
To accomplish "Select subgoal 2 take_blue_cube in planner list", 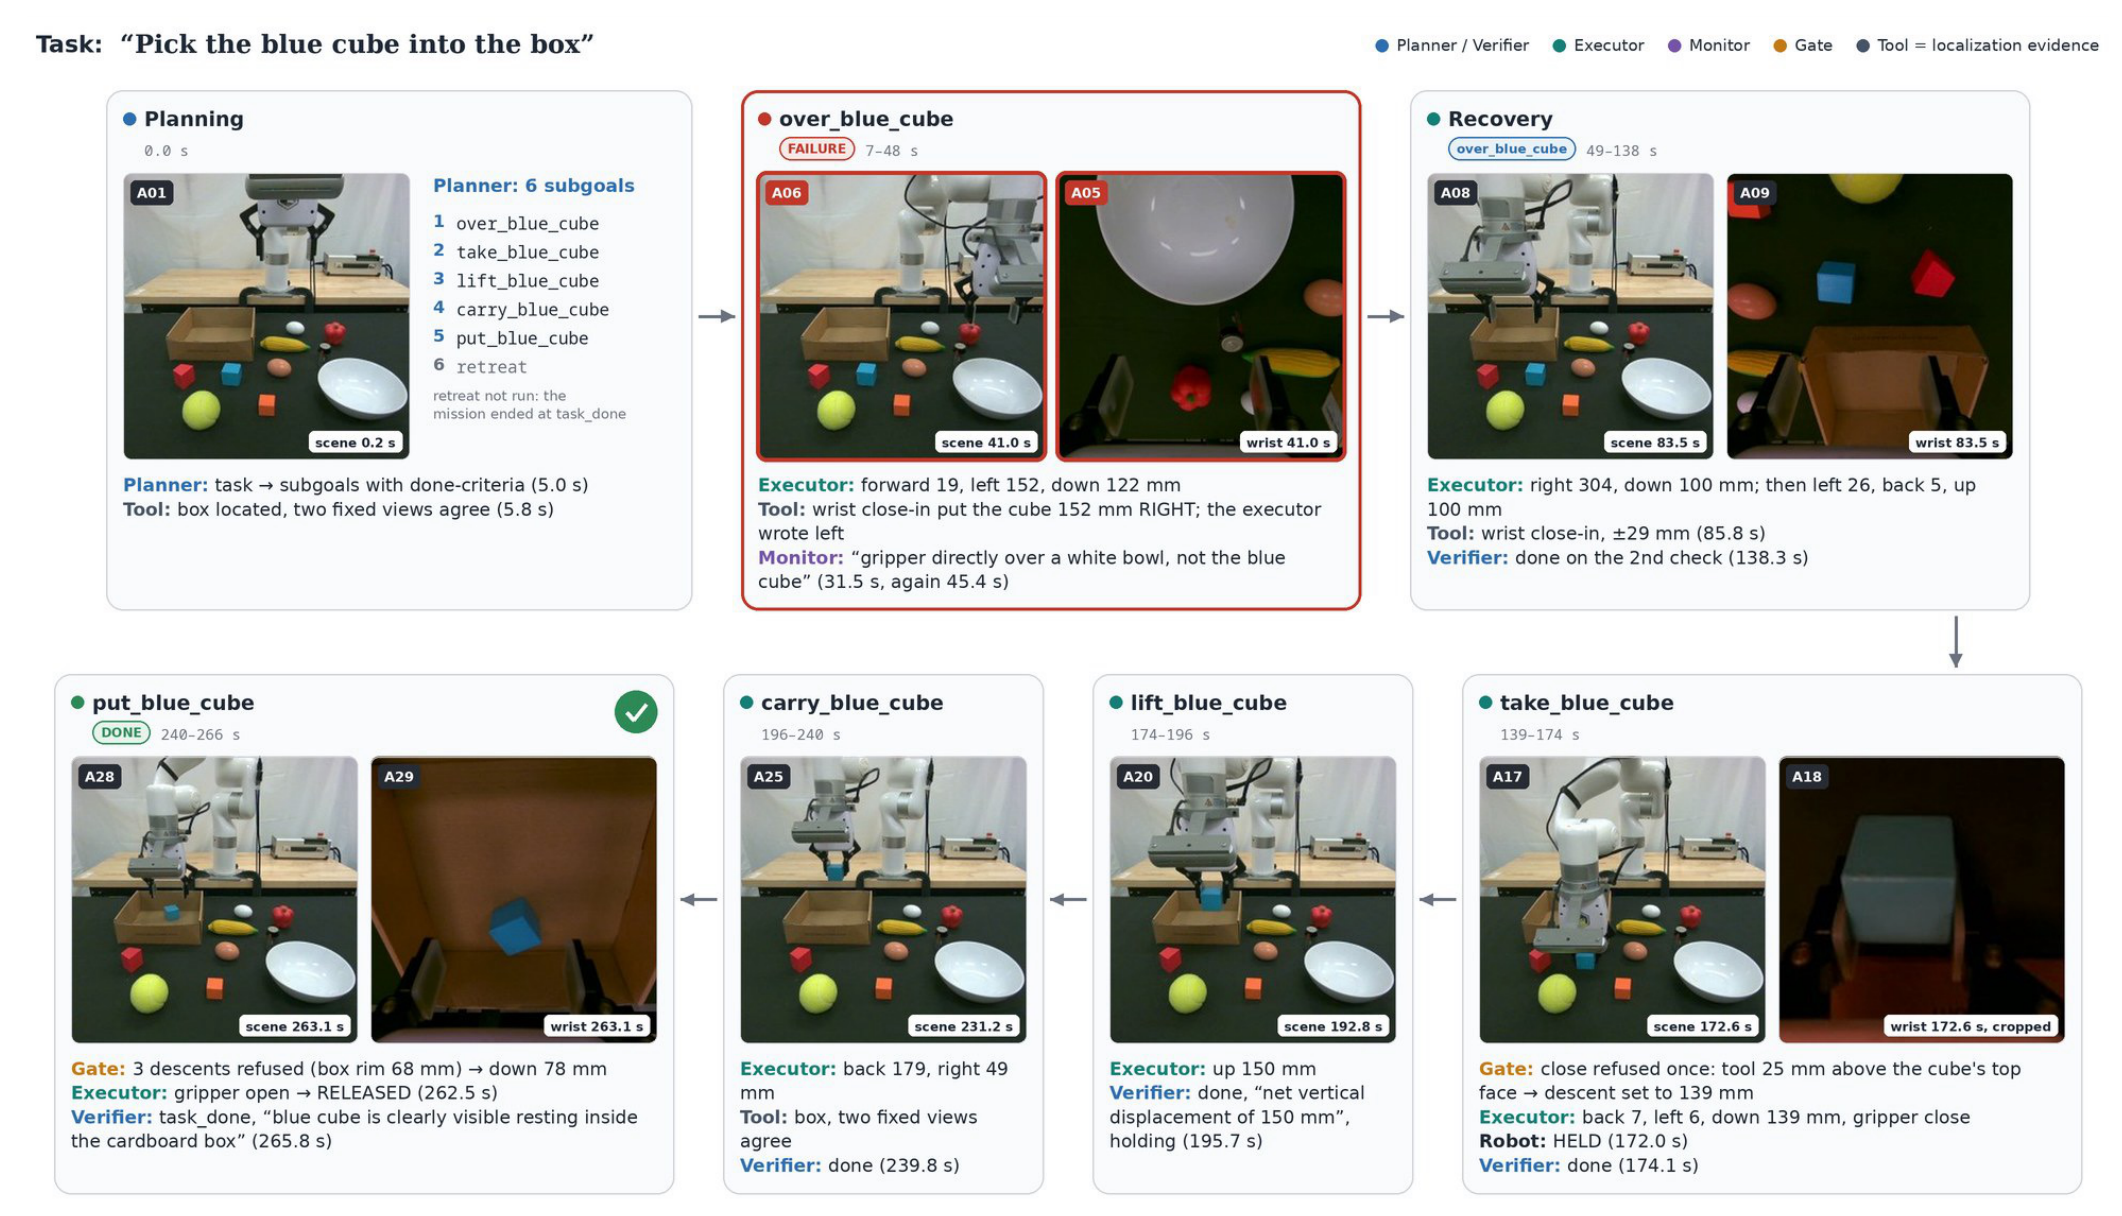I will pyautogui.click(x=516, y=252).
